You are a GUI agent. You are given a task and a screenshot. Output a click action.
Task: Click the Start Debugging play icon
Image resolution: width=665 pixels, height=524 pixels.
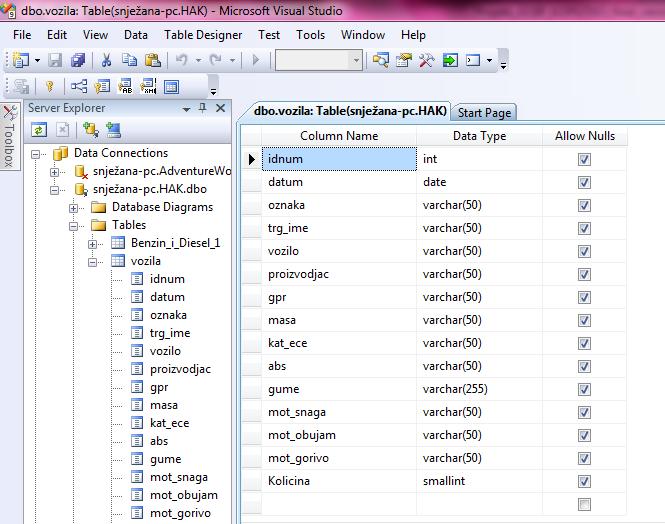pyautogui.click(x=256, y=60)
